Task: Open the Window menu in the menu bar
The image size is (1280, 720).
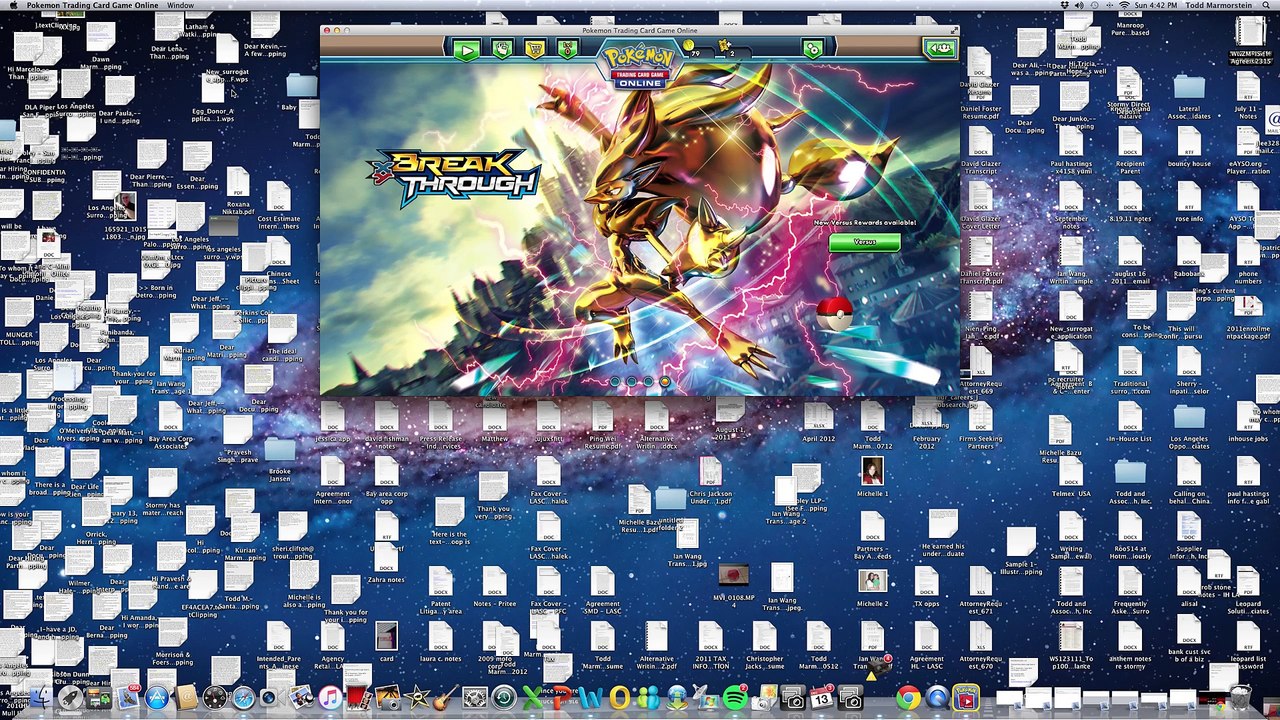Action: point(180,5)
